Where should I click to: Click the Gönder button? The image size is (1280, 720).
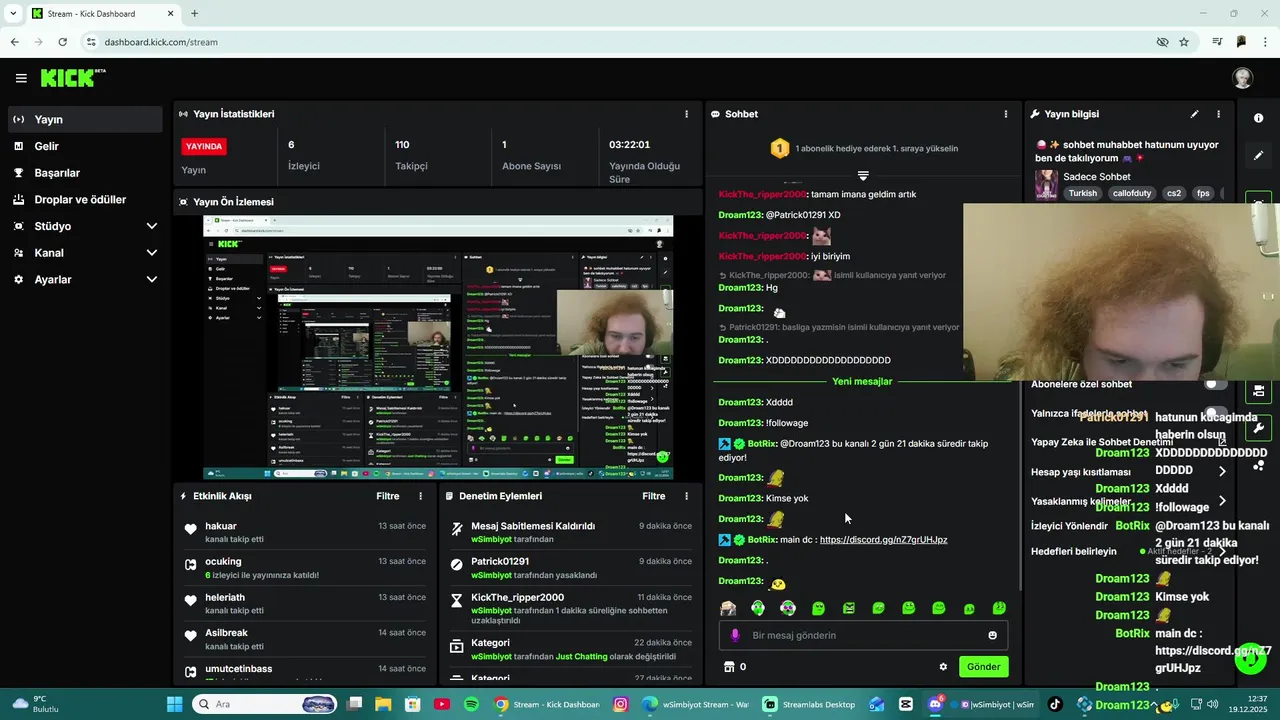(983, 667)
